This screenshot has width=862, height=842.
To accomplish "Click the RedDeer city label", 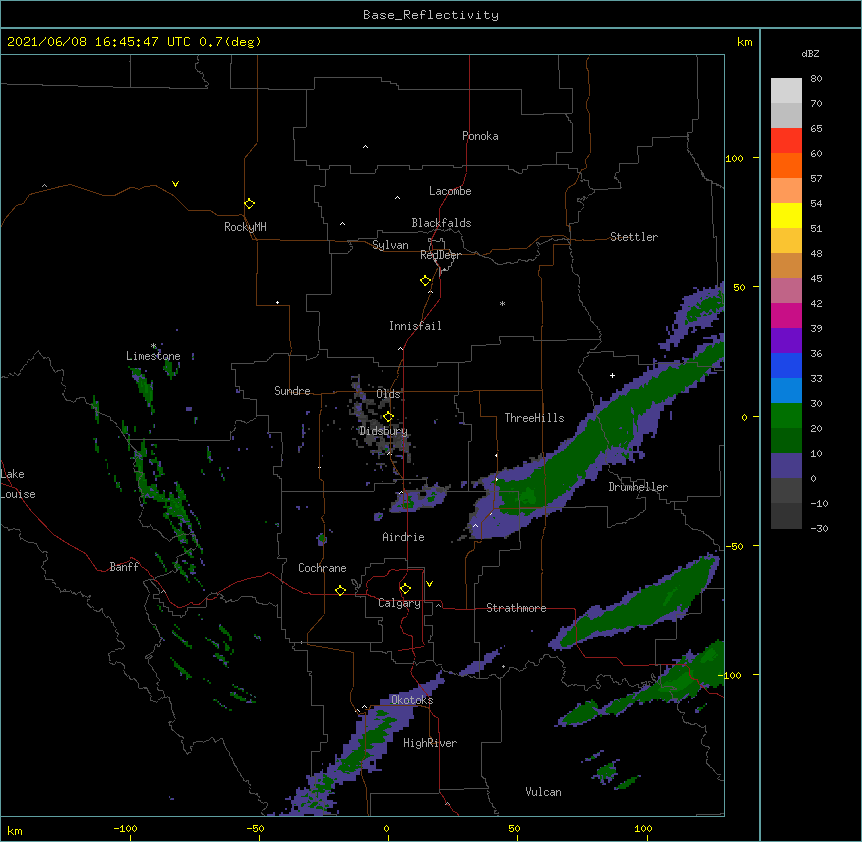I will (x=440, y=255).
